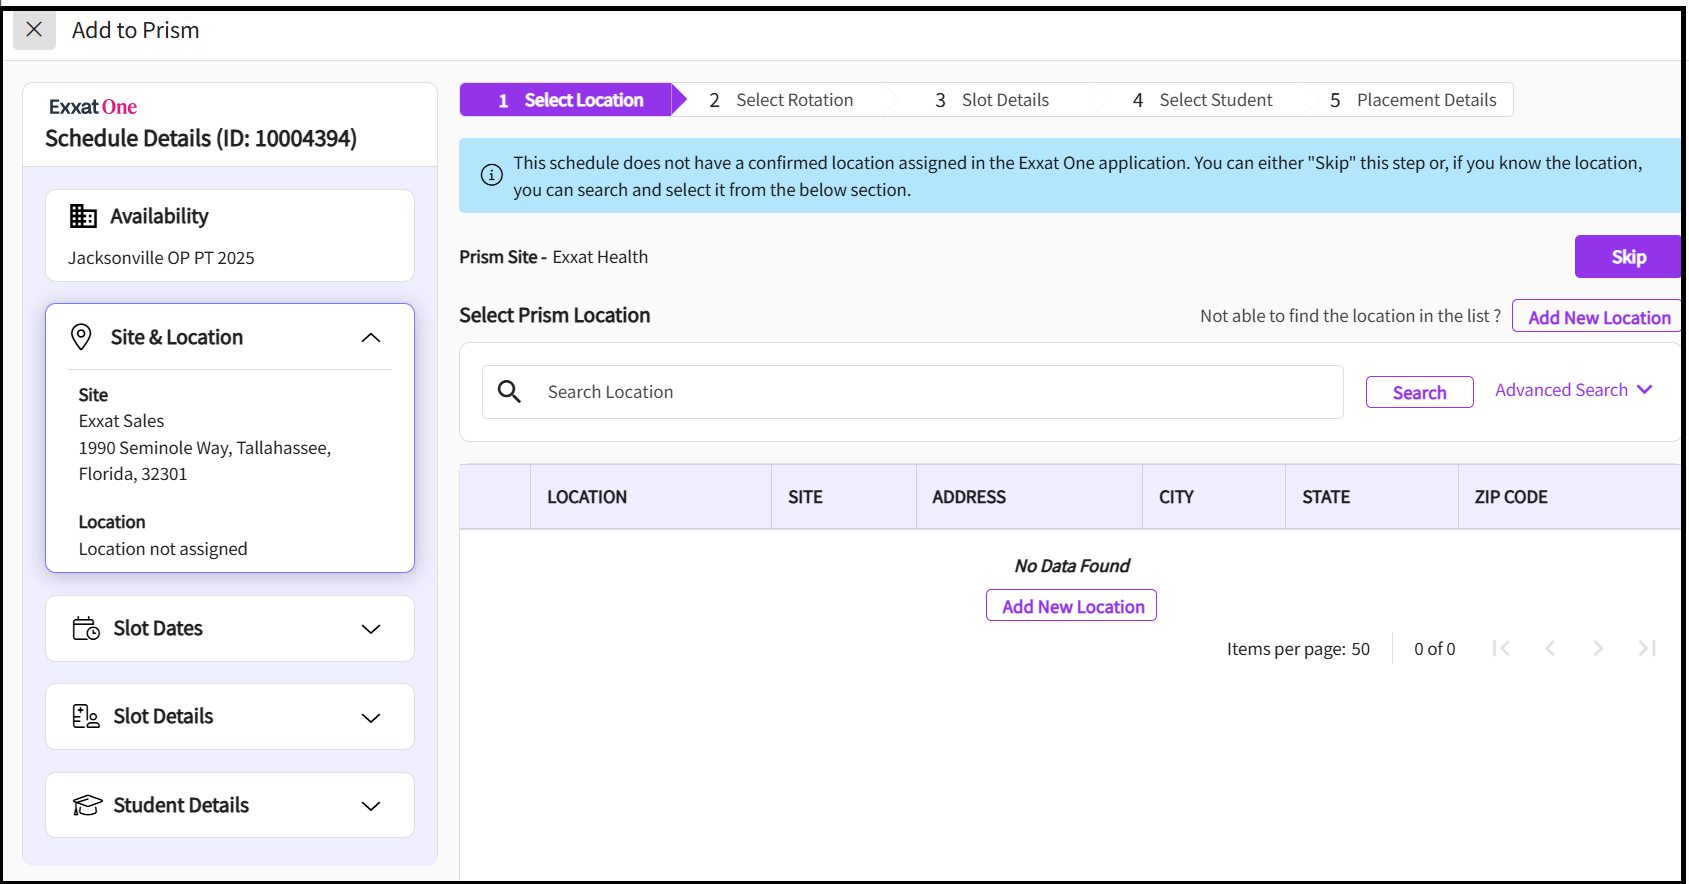Screen dimensions: 1689x884
Task: Click the Student Details graduation cap icon
Action: coord(87,805)
